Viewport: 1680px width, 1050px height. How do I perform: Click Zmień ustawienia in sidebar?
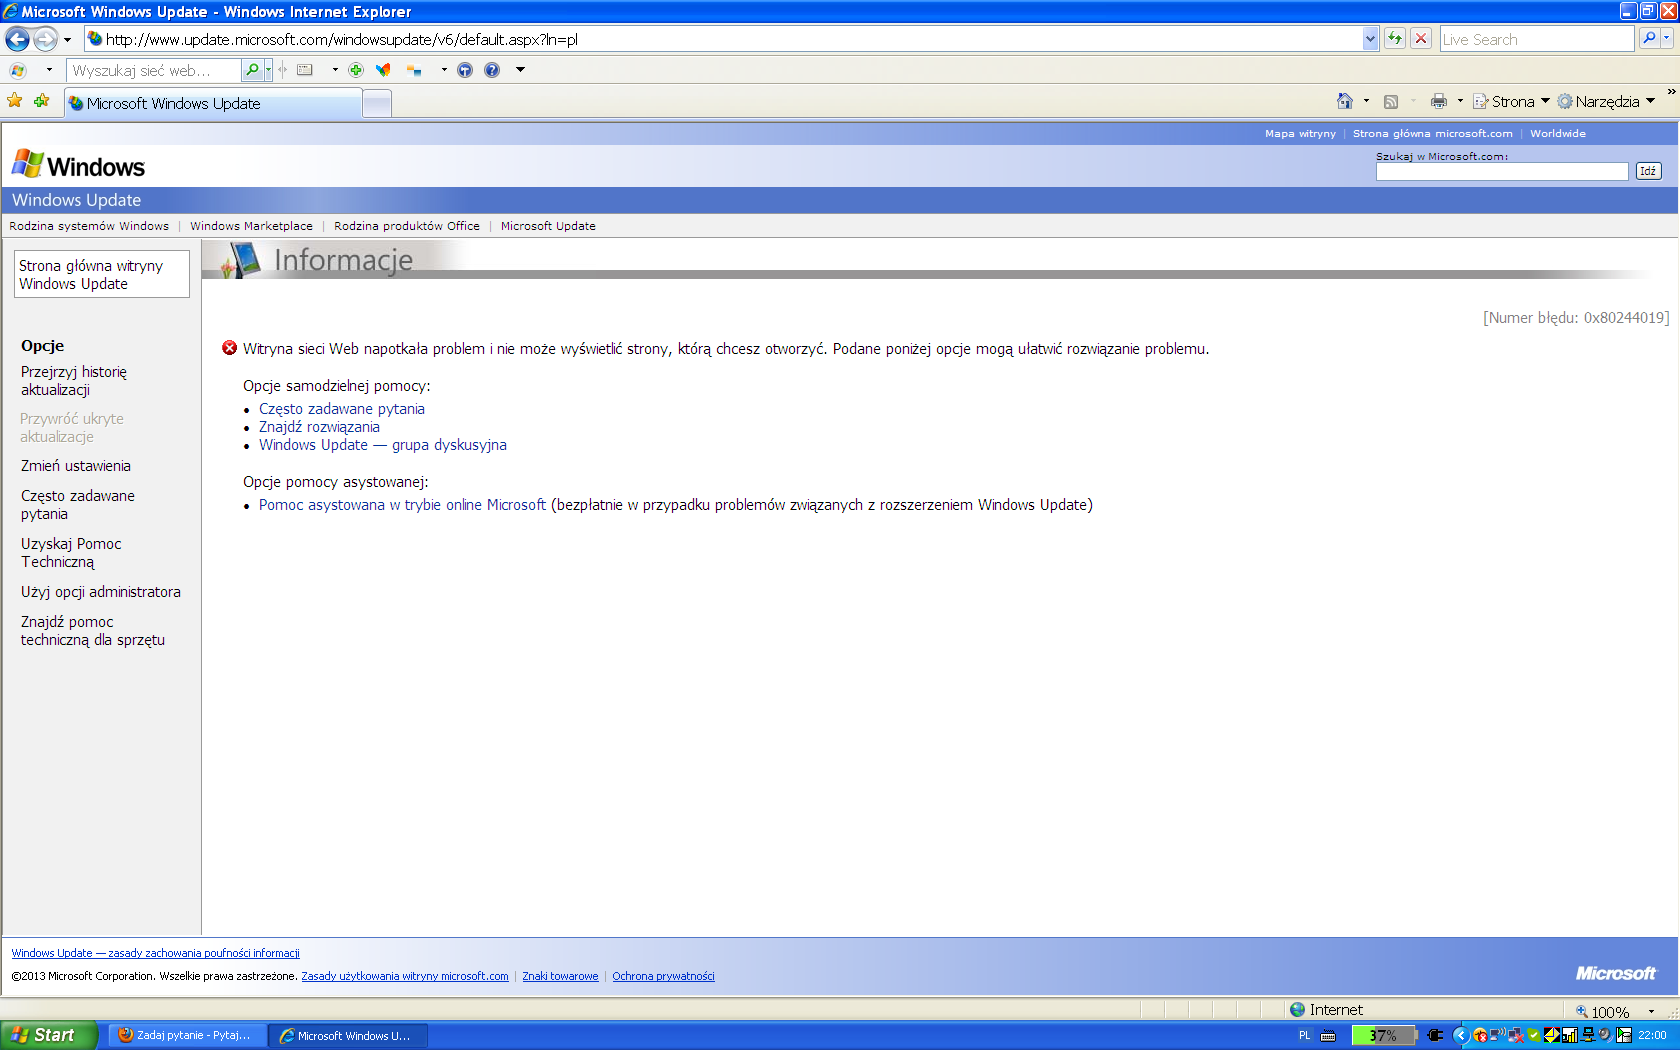tap(76, 466)
